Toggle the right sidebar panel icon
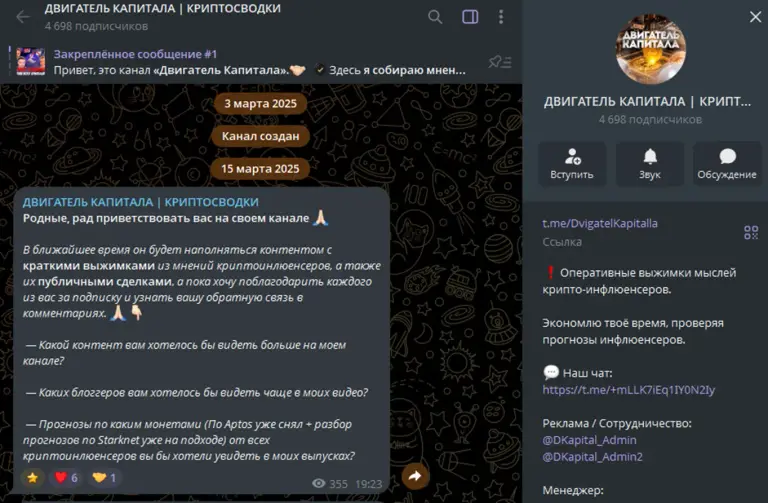The image size is (768, 503). click(470, 17)
